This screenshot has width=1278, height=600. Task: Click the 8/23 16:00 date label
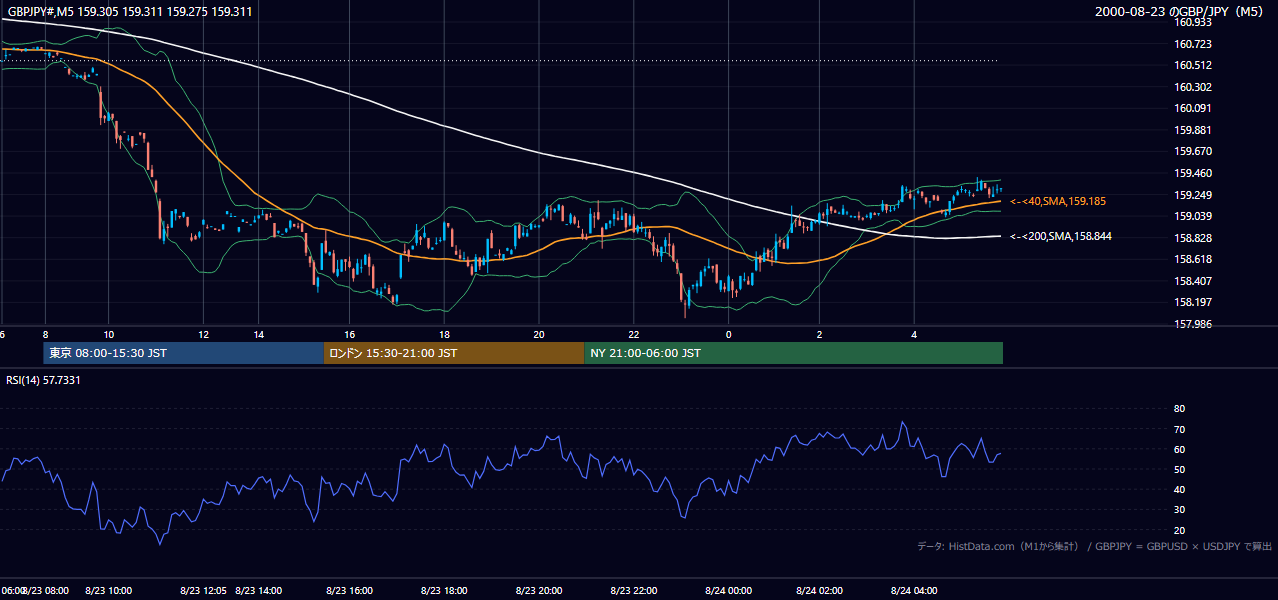point(350,591)
